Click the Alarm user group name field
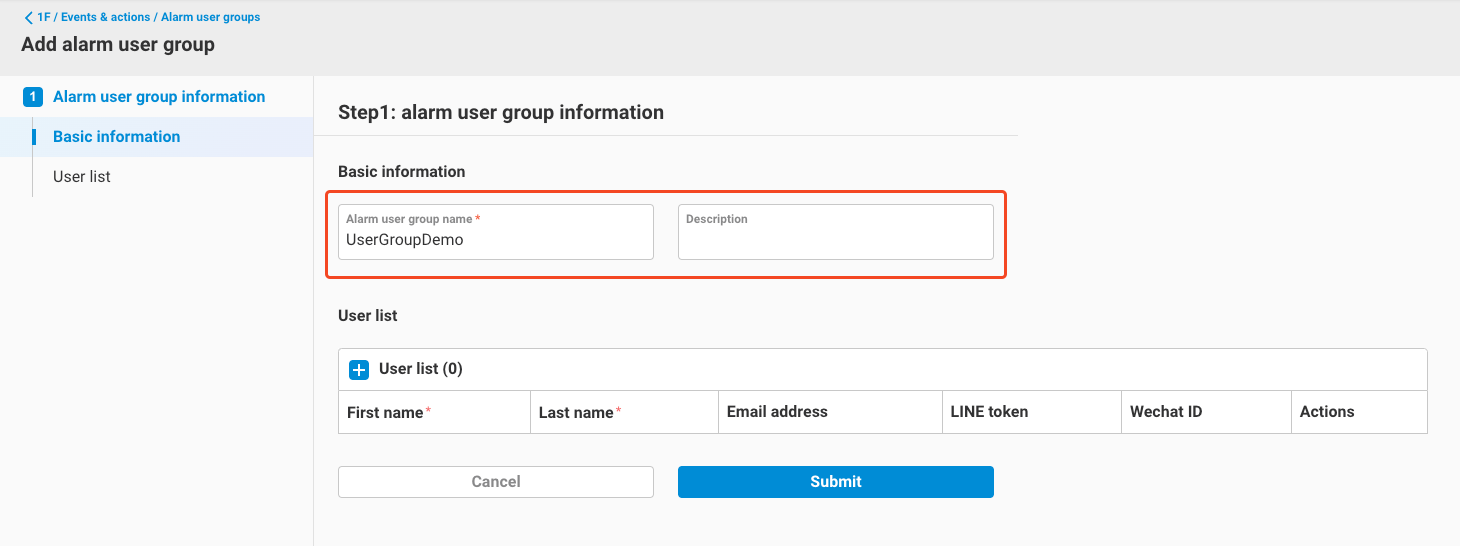 point(495,240)
